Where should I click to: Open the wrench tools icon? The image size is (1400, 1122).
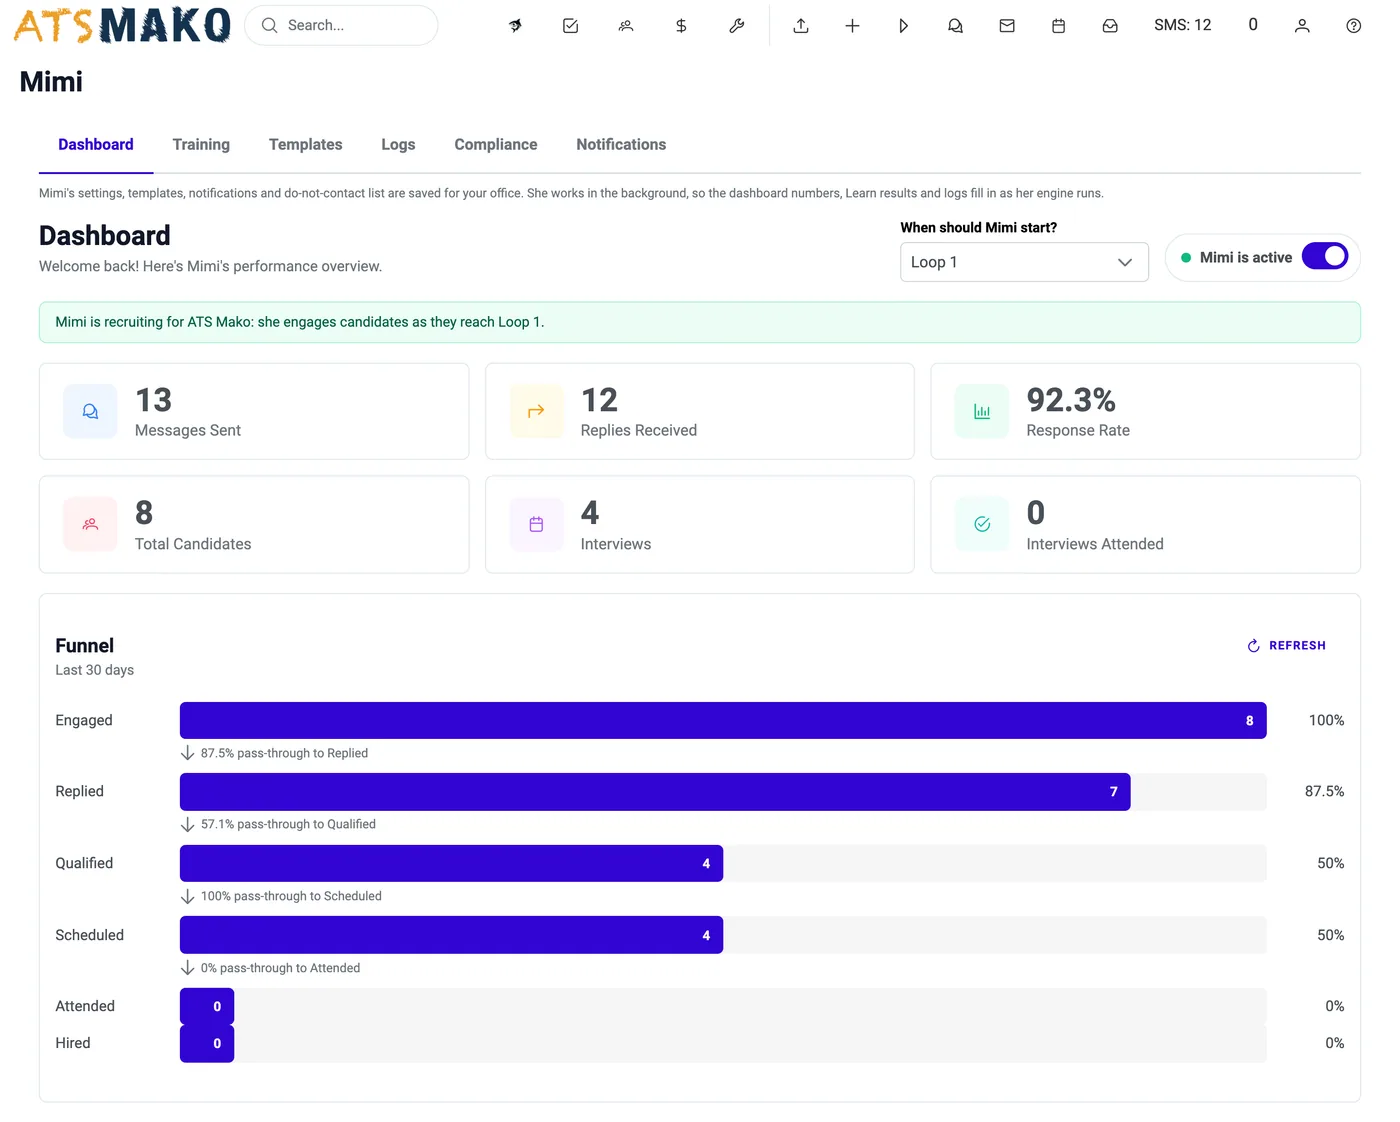click(x=737, y=26)
